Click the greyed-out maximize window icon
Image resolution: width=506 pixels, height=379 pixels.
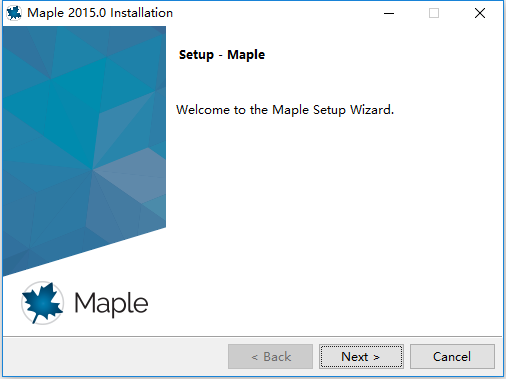(434, 13)
